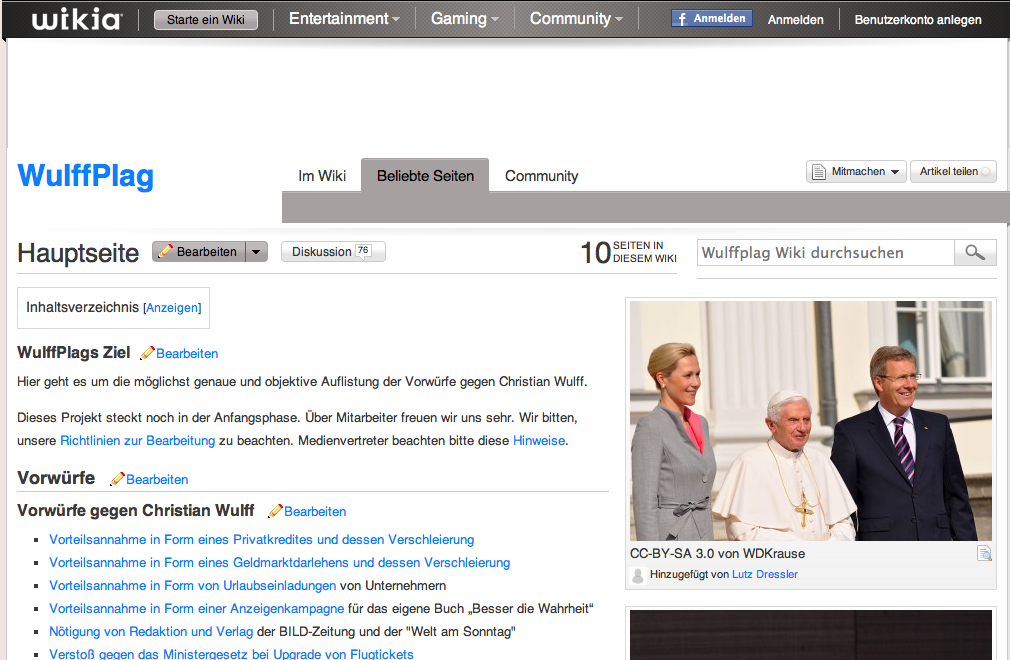Click the Facebook Anmelden login button

712,19
